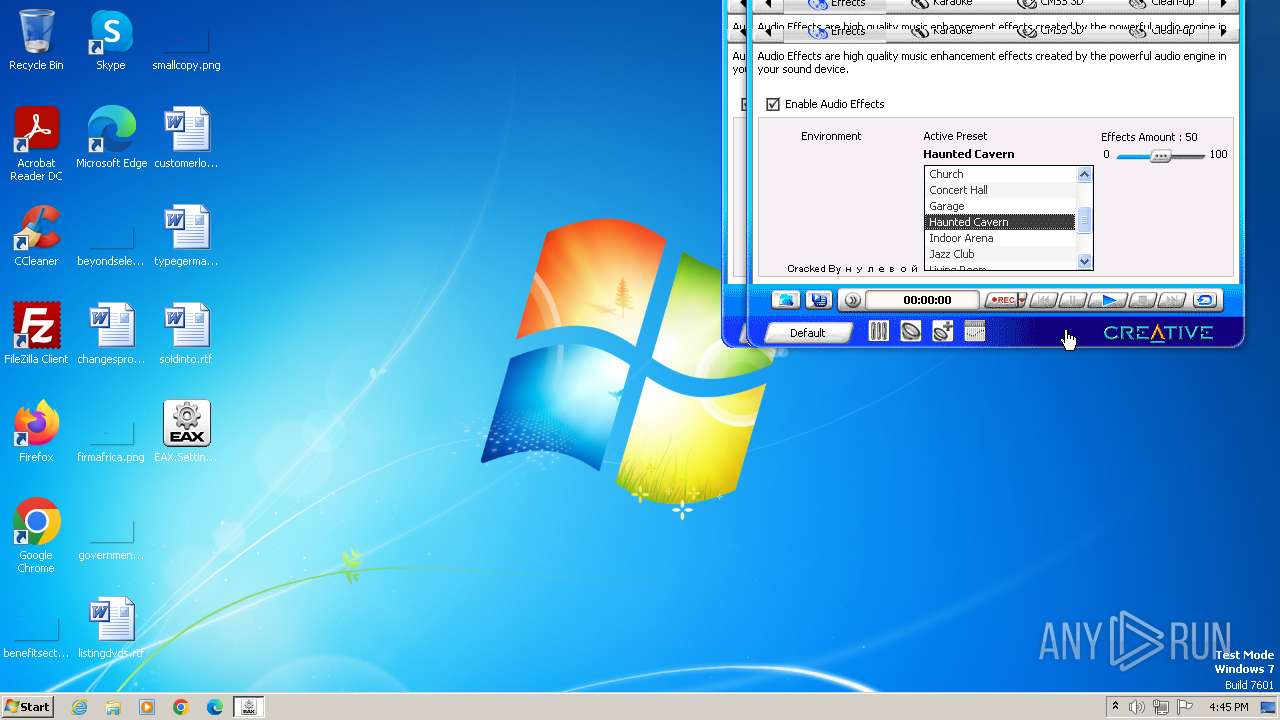Open the FileZilla Client shortcut
Viewport: 1280px width, 720px height.
(36, 334)
